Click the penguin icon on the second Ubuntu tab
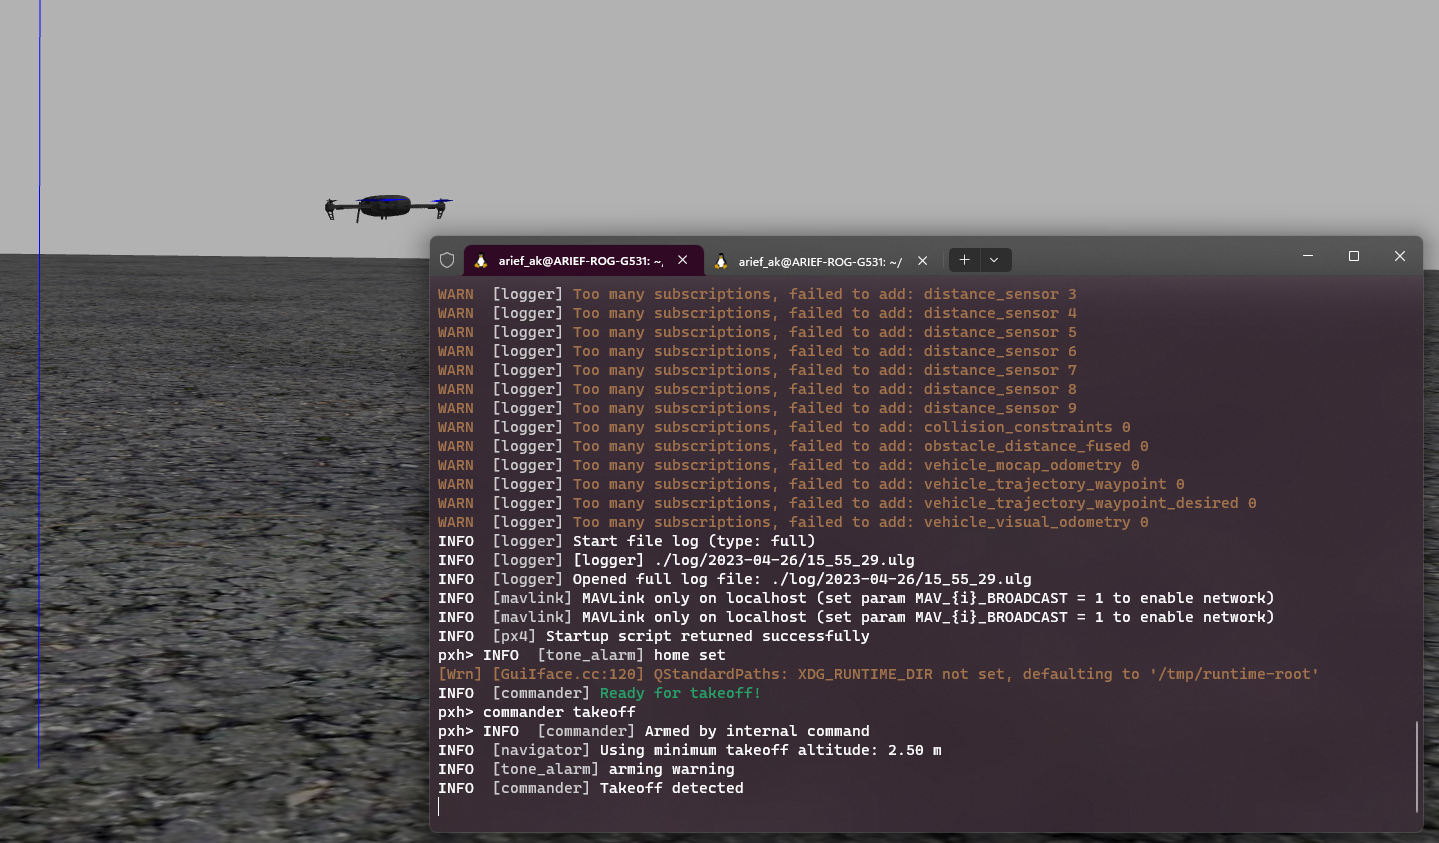1439x843 pixels. (721, 260)
